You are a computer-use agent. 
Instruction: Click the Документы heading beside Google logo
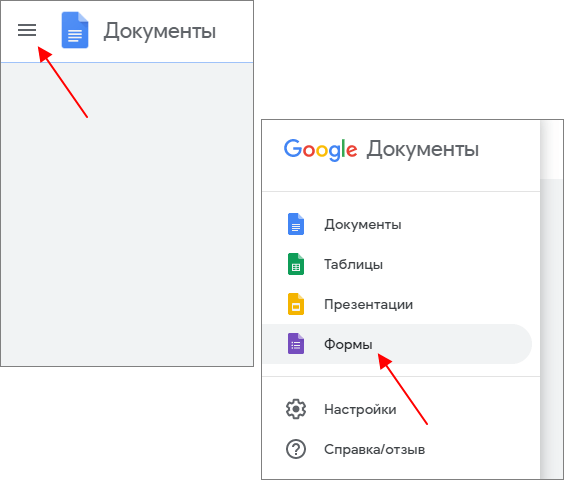(x=423, y=149)
